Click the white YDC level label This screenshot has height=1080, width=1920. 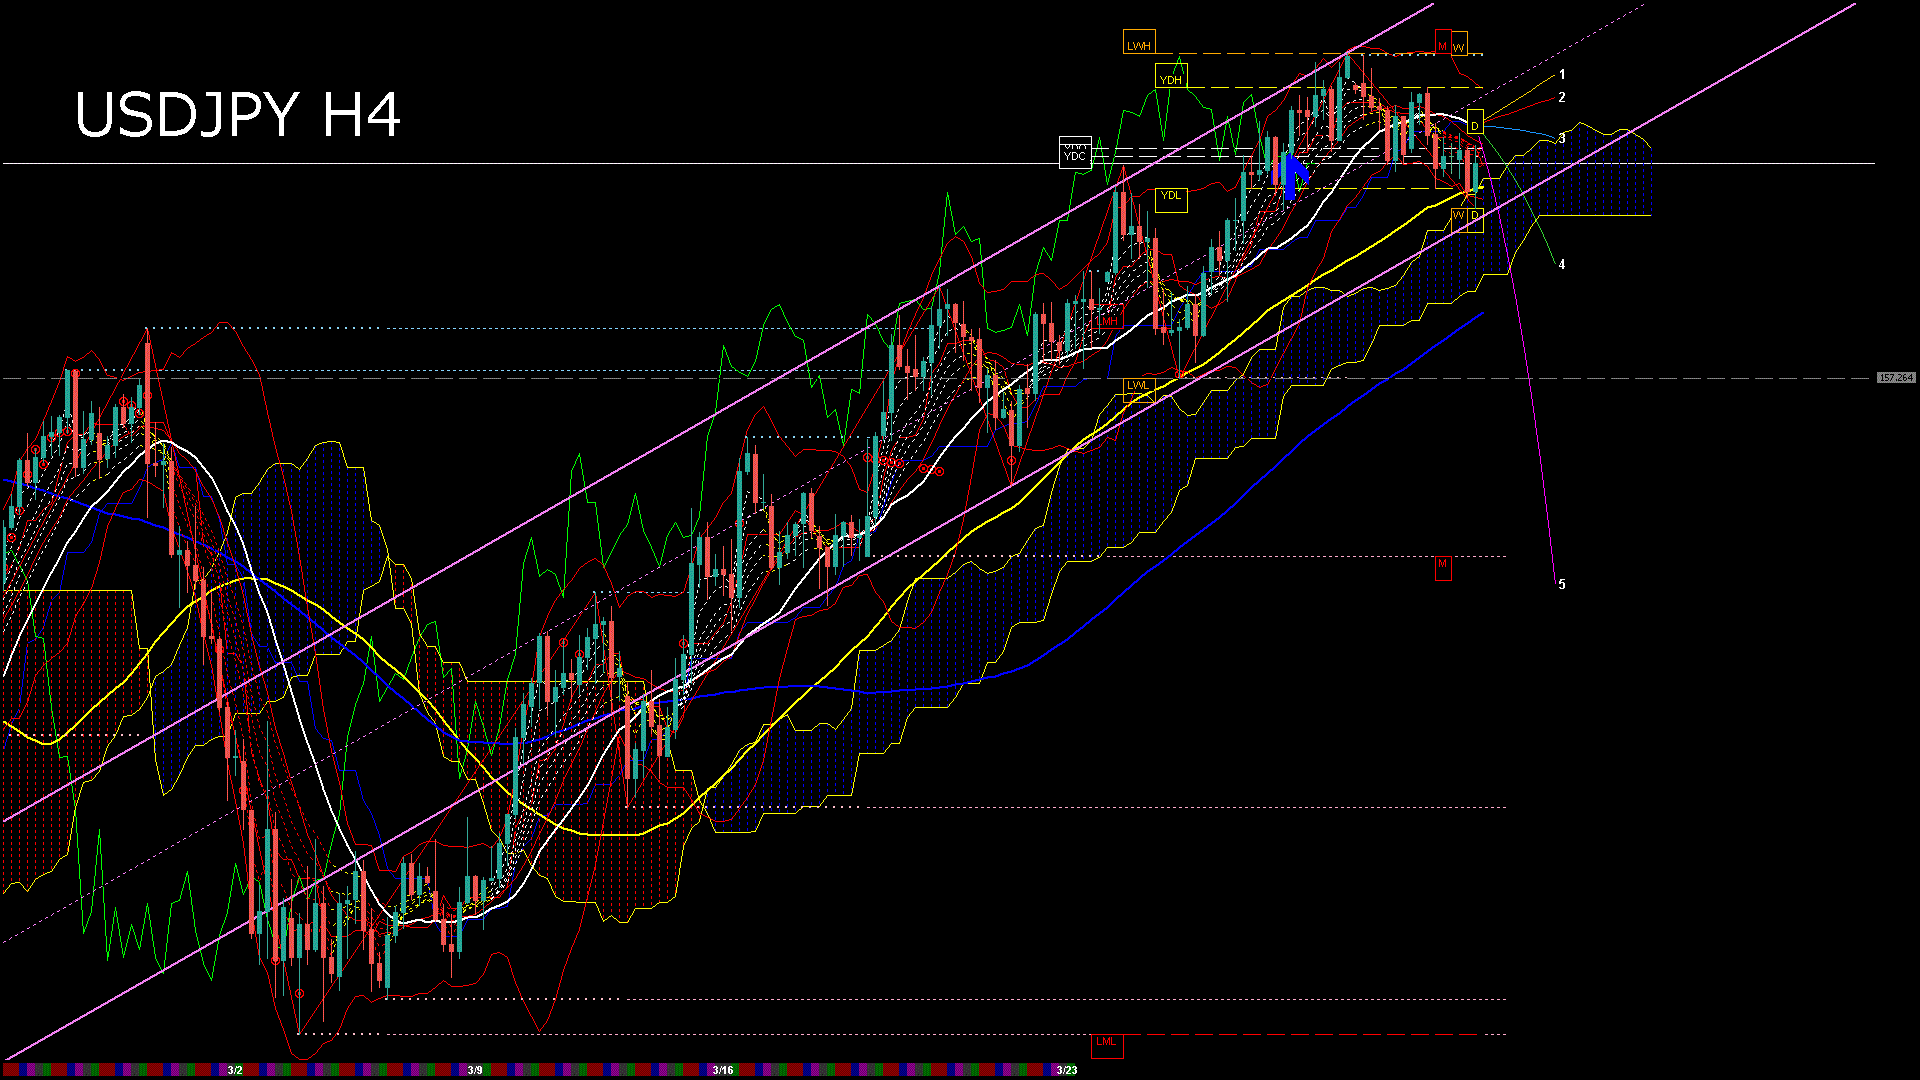1075,155
